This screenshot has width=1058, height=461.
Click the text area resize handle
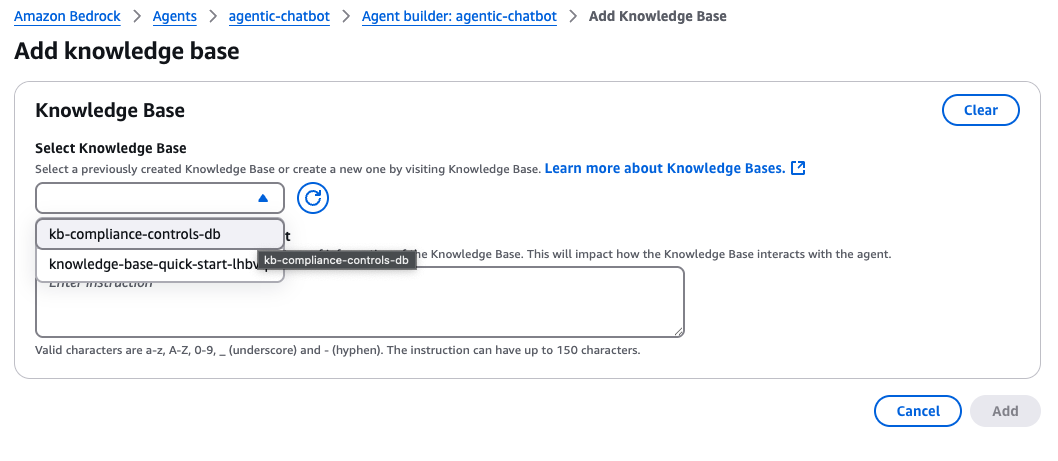pyautogui.click(x=678, y=331)
